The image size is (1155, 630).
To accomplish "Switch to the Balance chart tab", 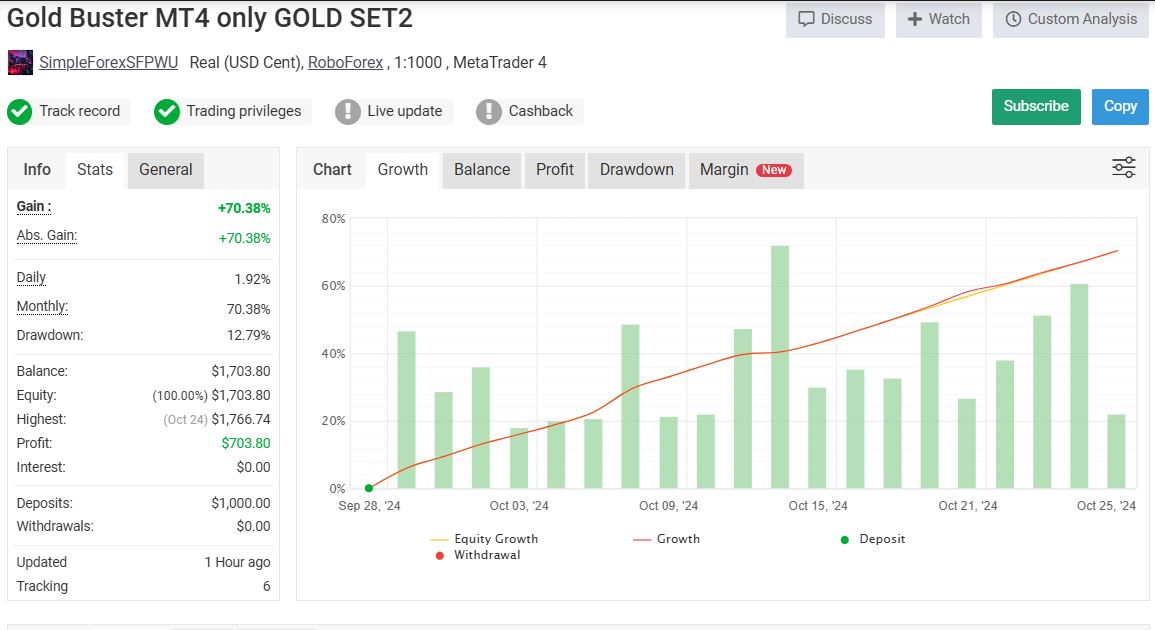I will (481, 170).
